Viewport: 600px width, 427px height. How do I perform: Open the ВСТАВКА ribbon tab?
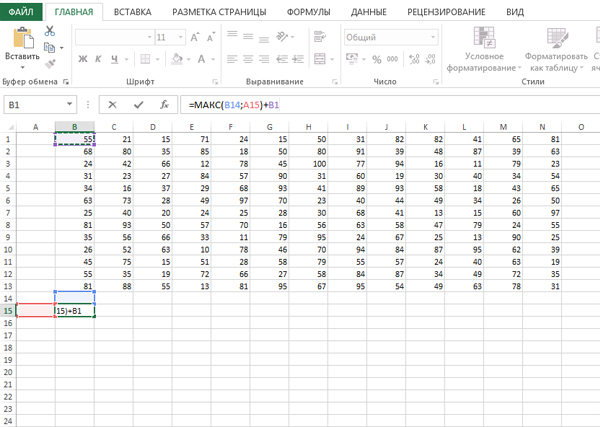pyautogui.click(x=133, y=13)
